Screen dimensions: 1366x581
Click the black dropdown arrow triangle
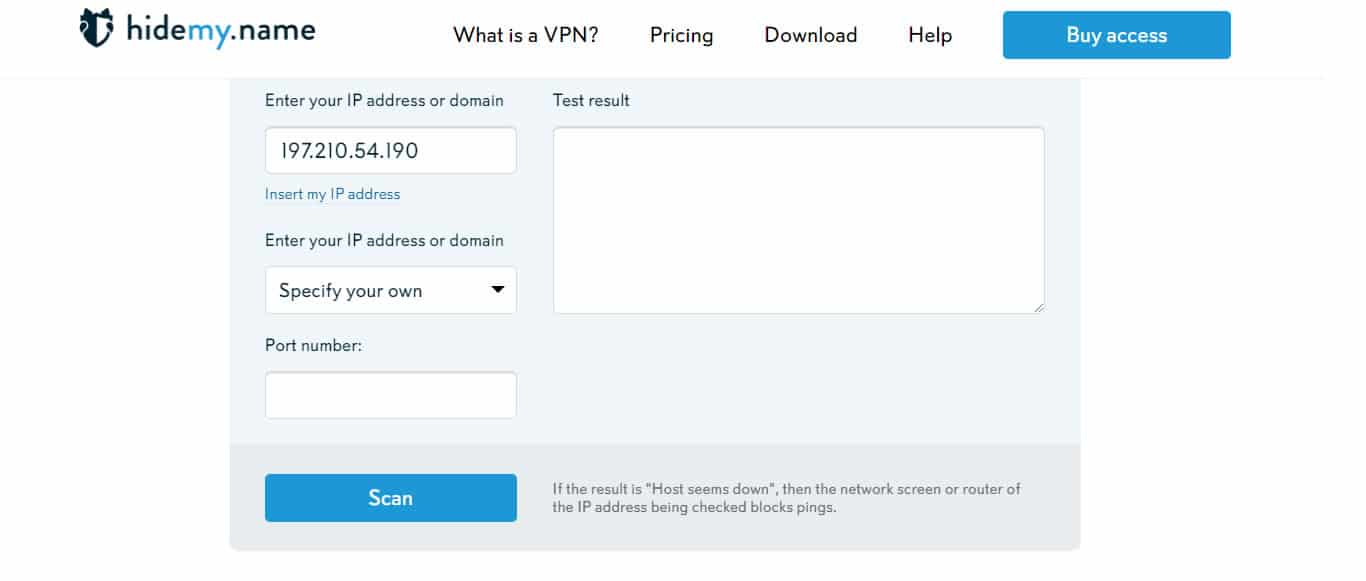pos(498,290)
